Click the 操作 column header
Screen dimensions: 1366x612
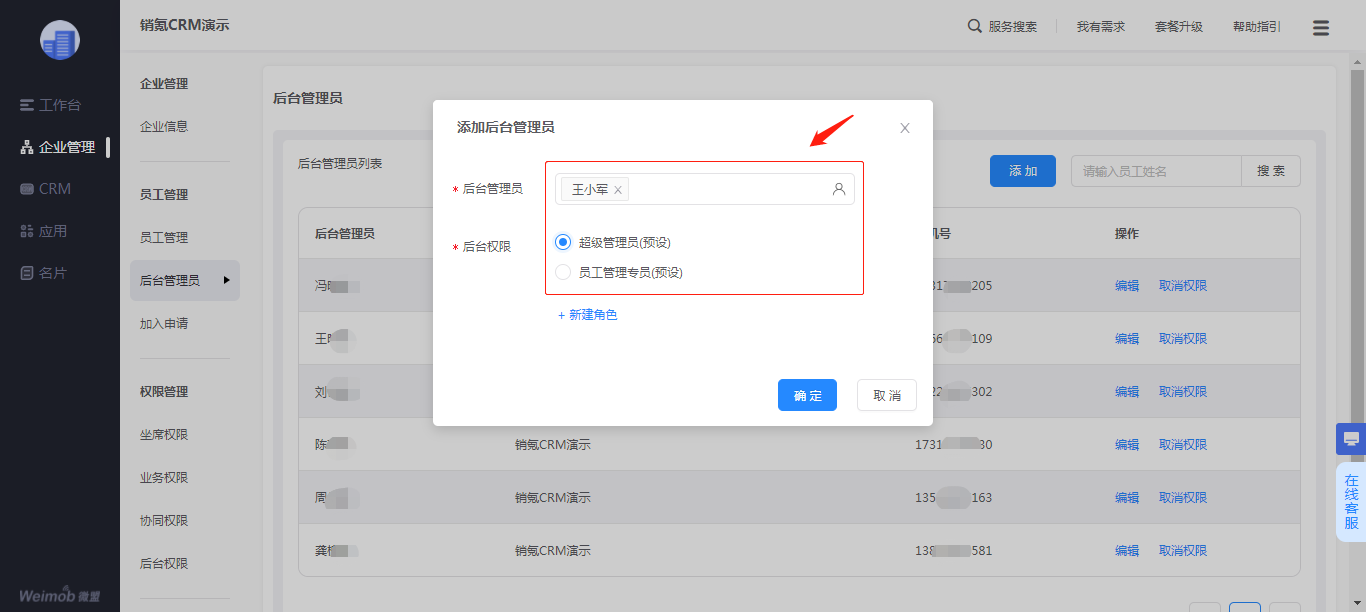1127,234
